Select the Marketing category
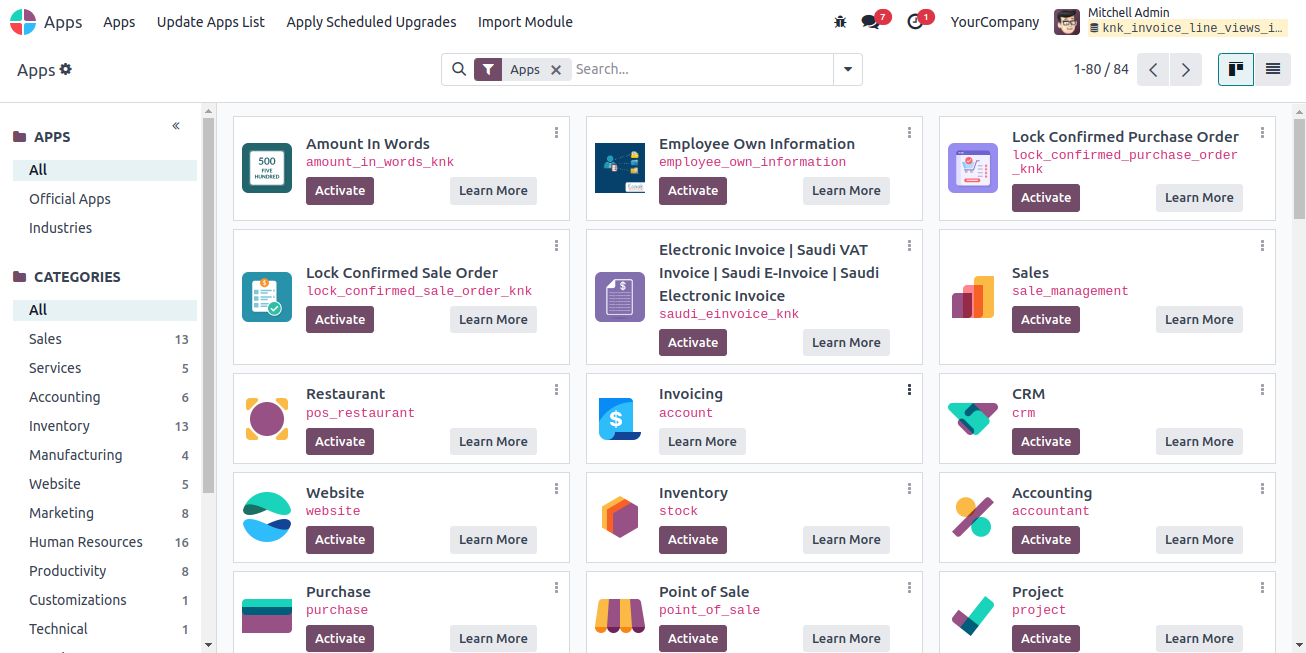 [x=105, y=513]
